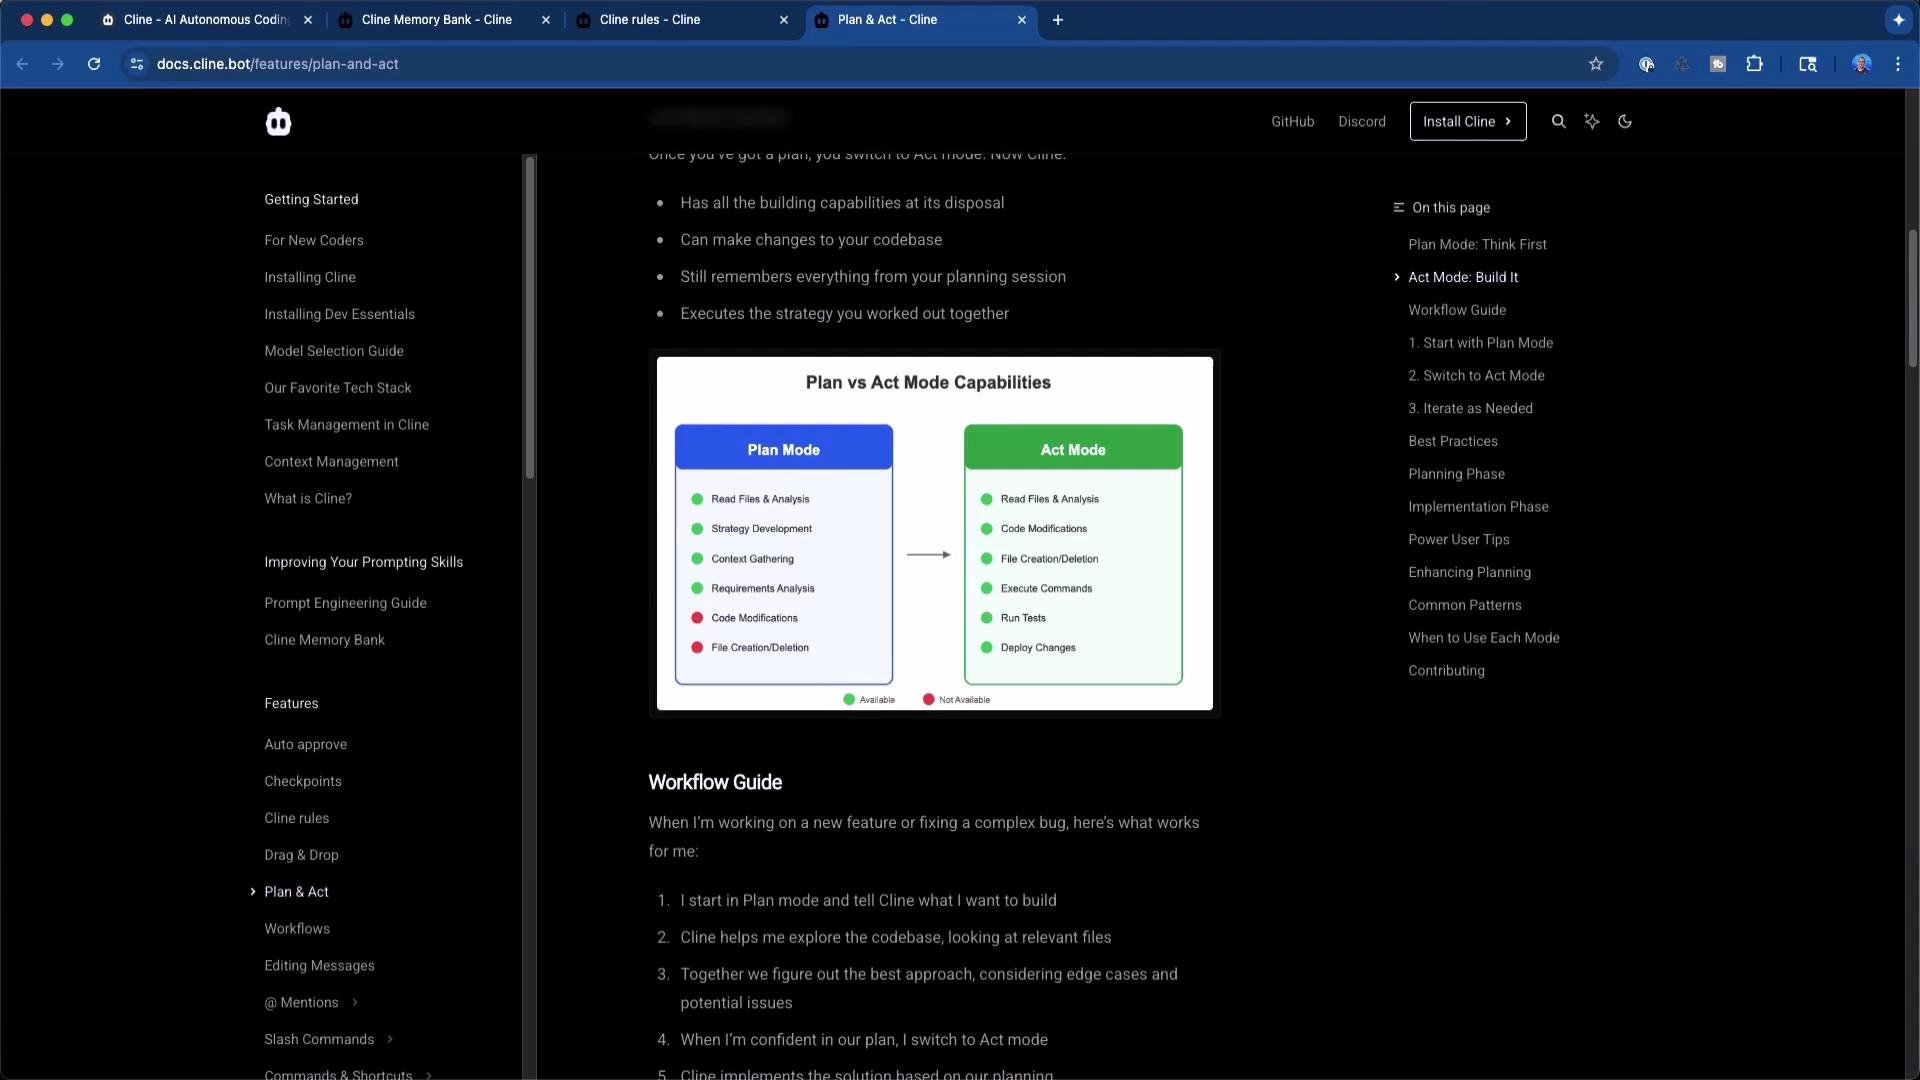The image size is (1920, 1080).
Task: Open Model Selection Guide page
Action: (333, 352)
